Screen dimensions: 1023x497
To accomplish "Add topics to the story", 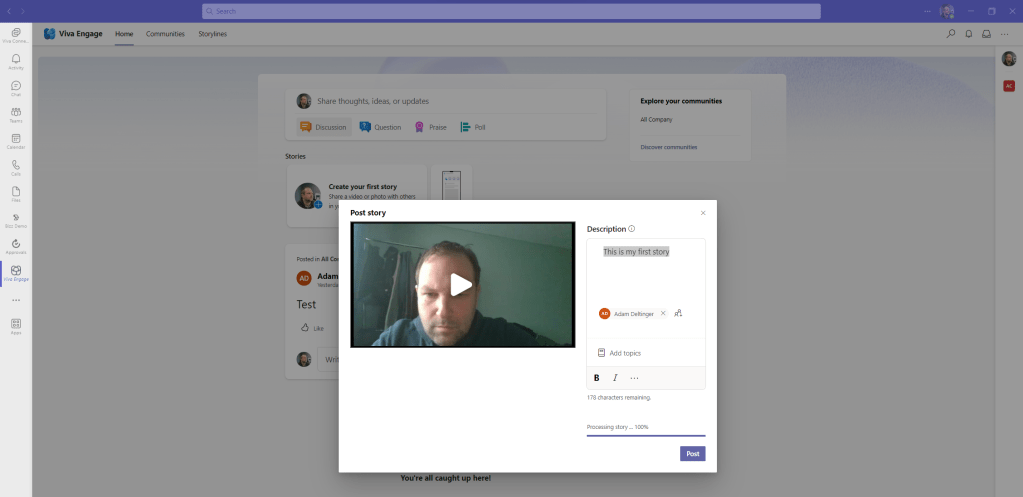I will click(x=624, y=353).
